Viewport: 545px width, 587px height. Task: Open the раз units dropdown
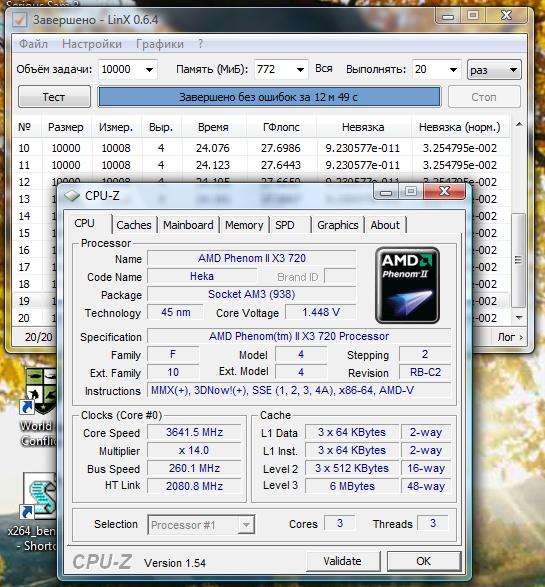coord(494,70)
